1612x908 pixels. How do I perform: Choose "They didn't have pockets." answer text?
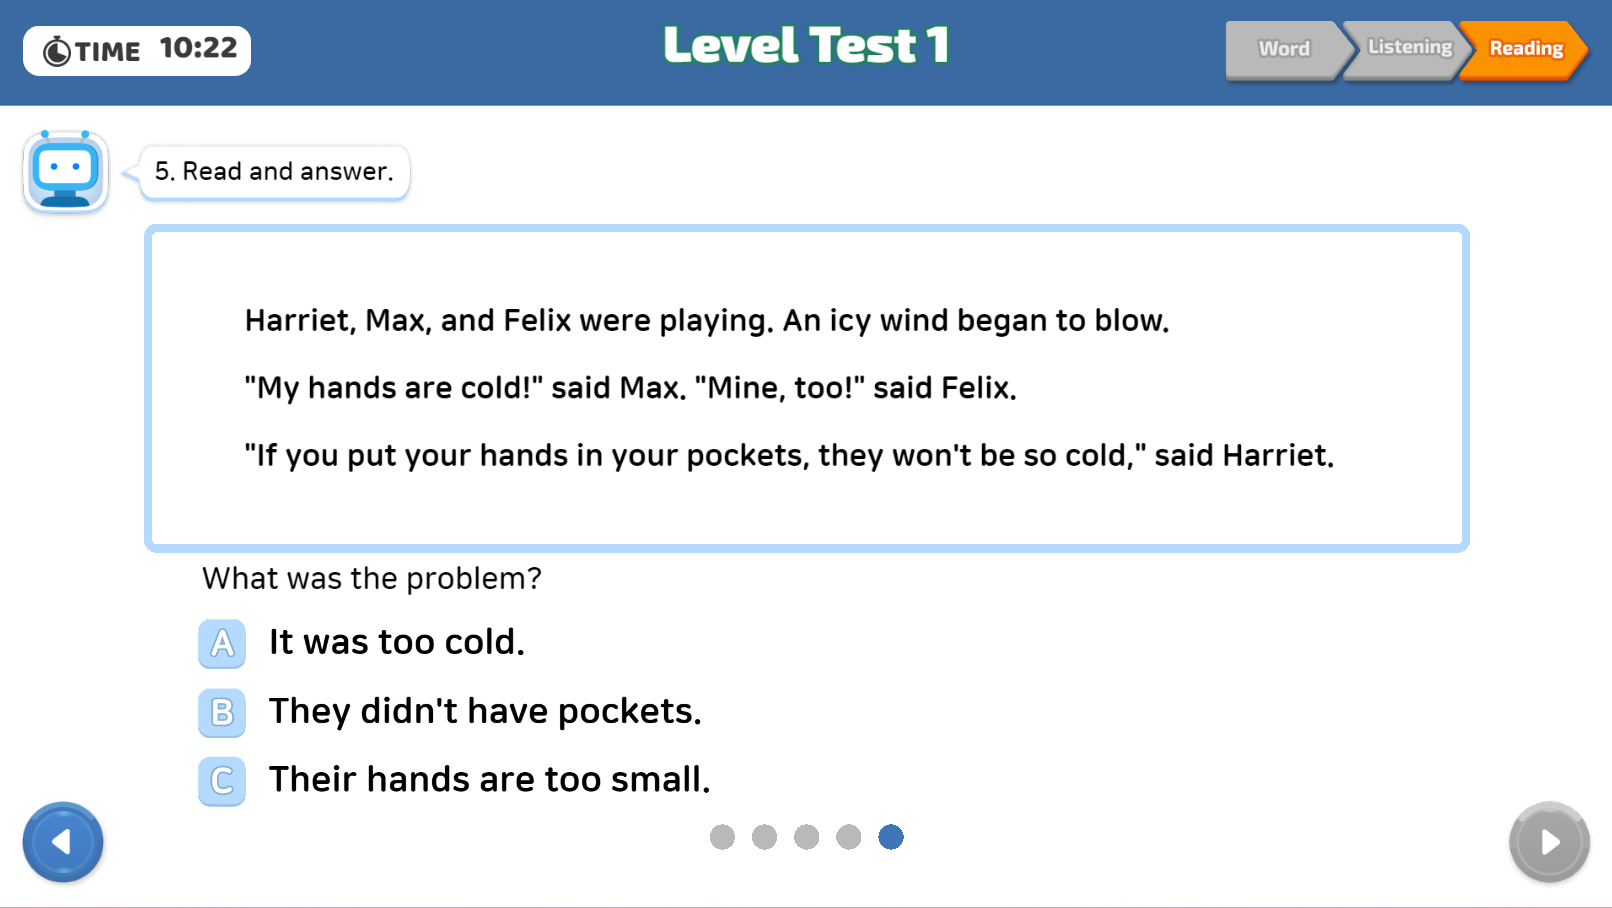coord(485,711)
